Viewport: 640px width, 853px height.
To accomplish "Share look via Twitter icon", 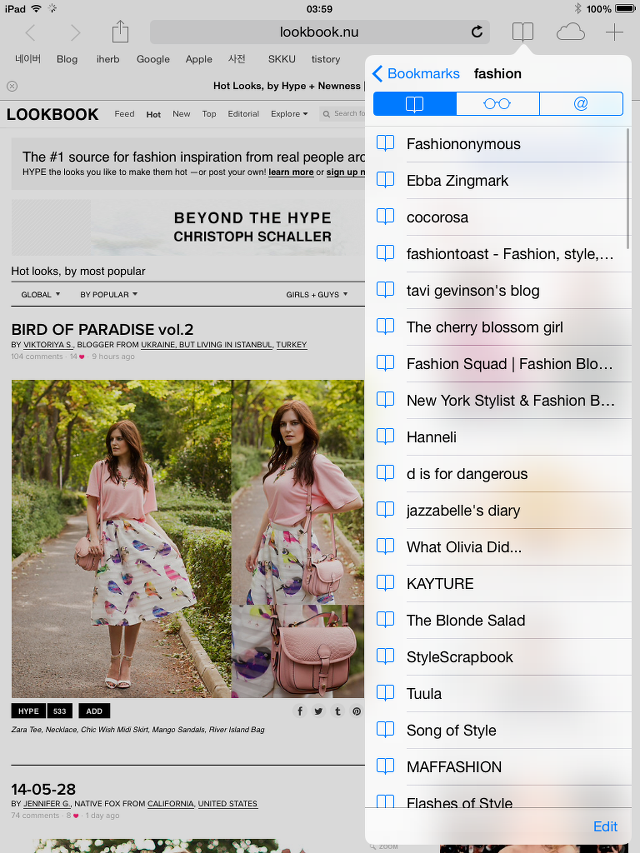I will pyautogui.click(x=318, y=710).
